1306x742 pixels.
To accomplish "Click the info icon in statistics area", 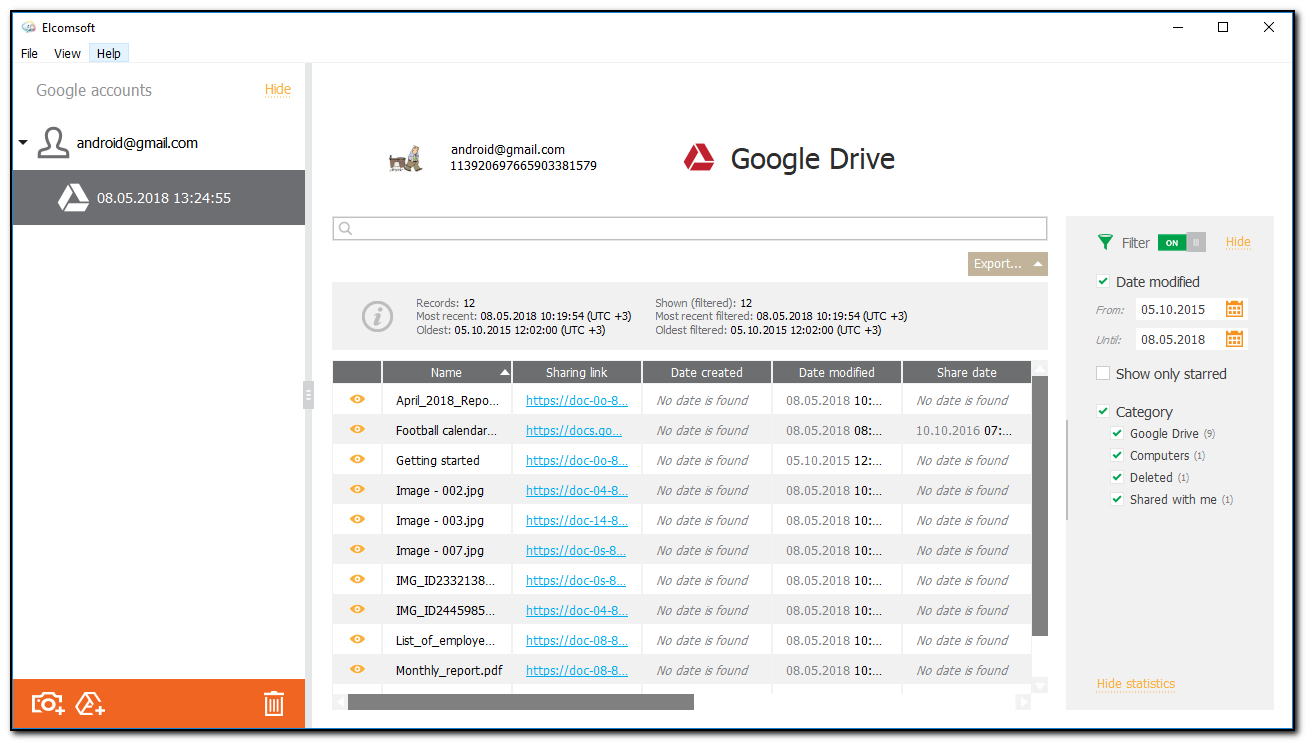I will pos(377,317).
